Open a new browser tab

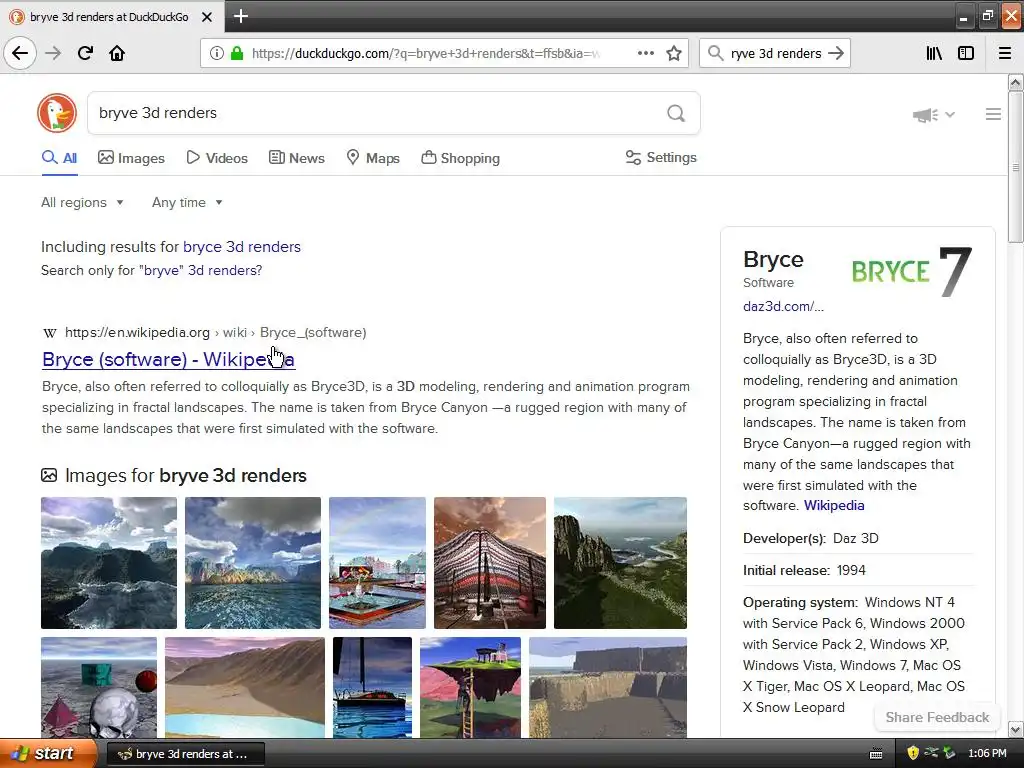pyautogui.click(x=240, y=16)
